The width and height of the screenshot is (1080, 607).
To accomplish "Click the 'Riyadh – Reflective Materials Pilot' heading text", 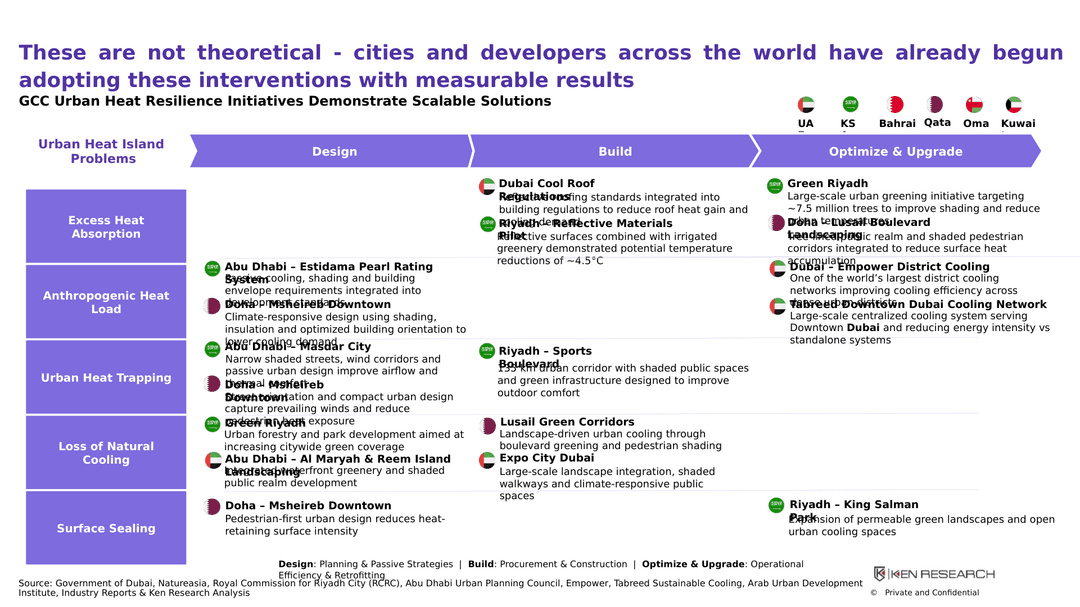I will tap(585, 229).
